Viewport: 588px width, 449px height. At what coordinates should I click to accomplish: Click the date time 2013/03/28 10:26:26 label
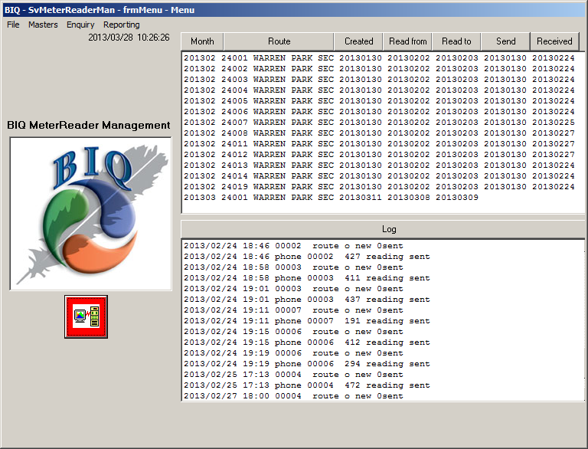(129, 38)
